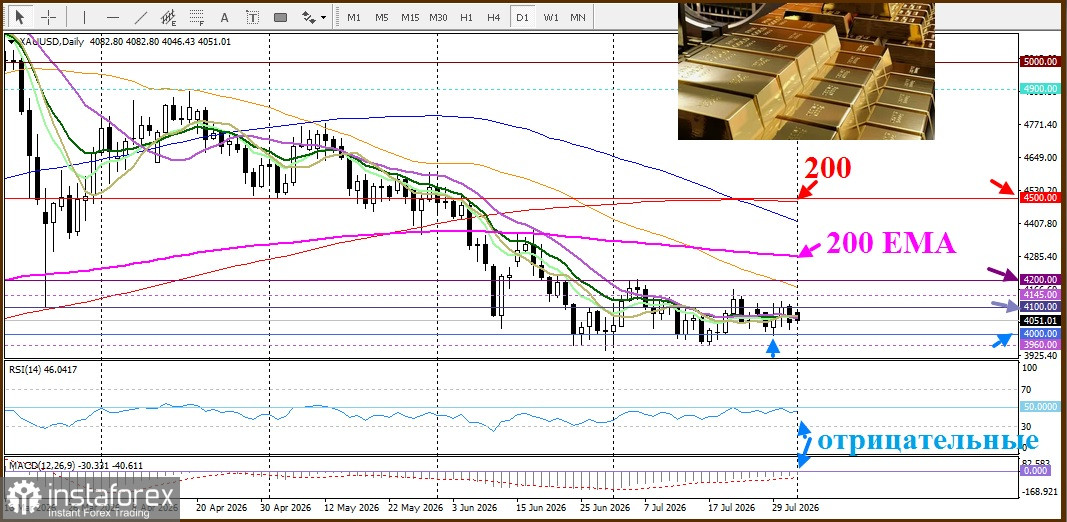The image size is (1067, 522).
Task: Click the 17 Jul 2026 date label
Action: [x=732, y=508]
